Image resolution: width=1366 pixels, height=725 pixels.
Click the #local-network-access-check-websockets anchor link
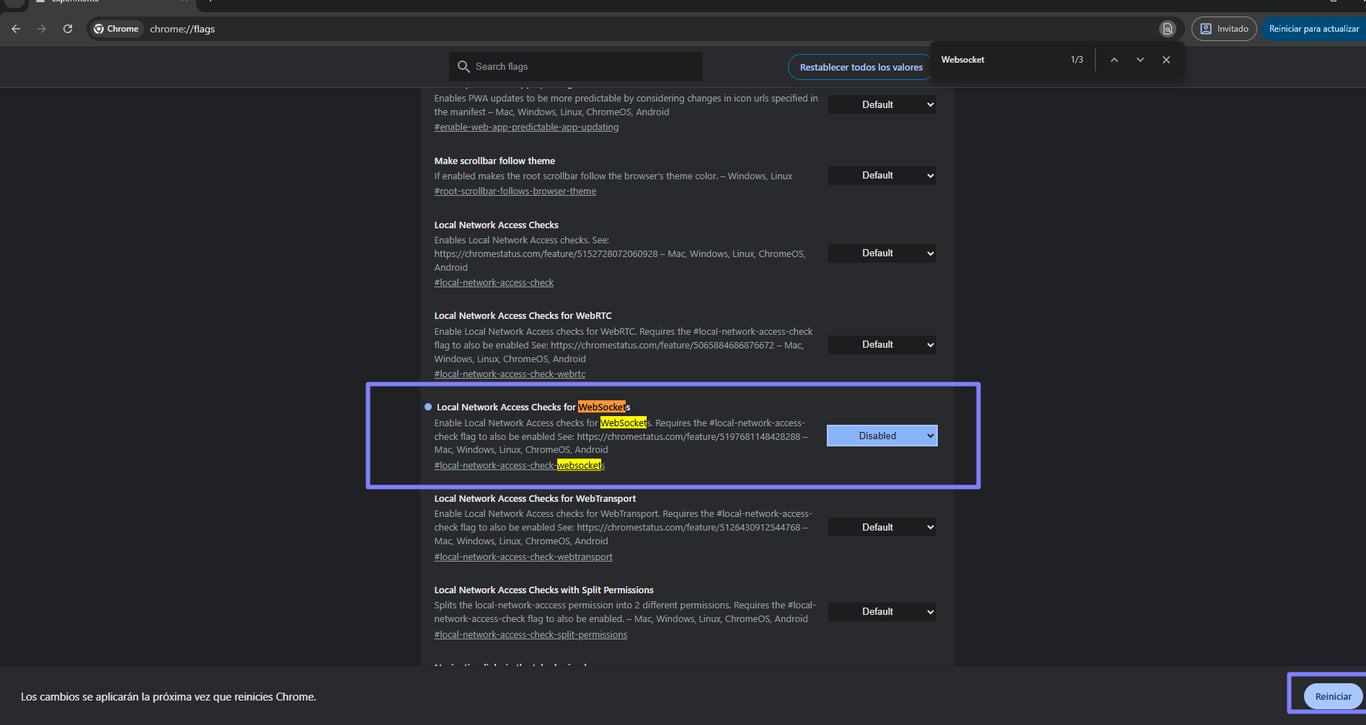pos(520,465)
